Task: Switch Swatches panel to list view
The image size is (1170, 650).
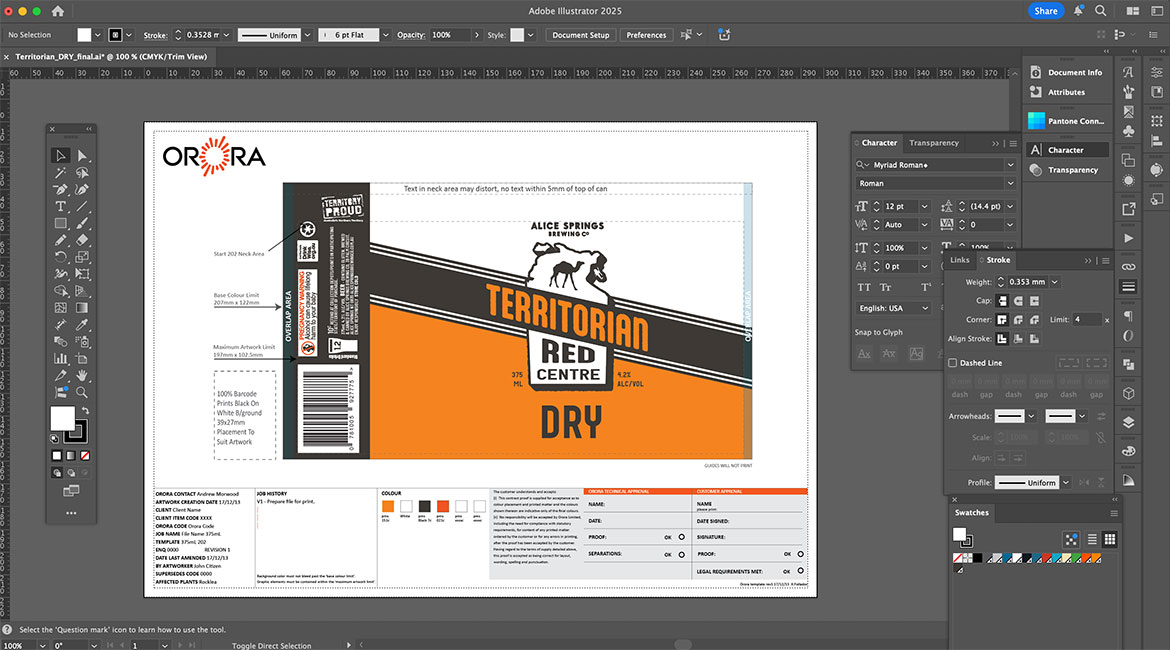Action: (x=1092, y=539)
